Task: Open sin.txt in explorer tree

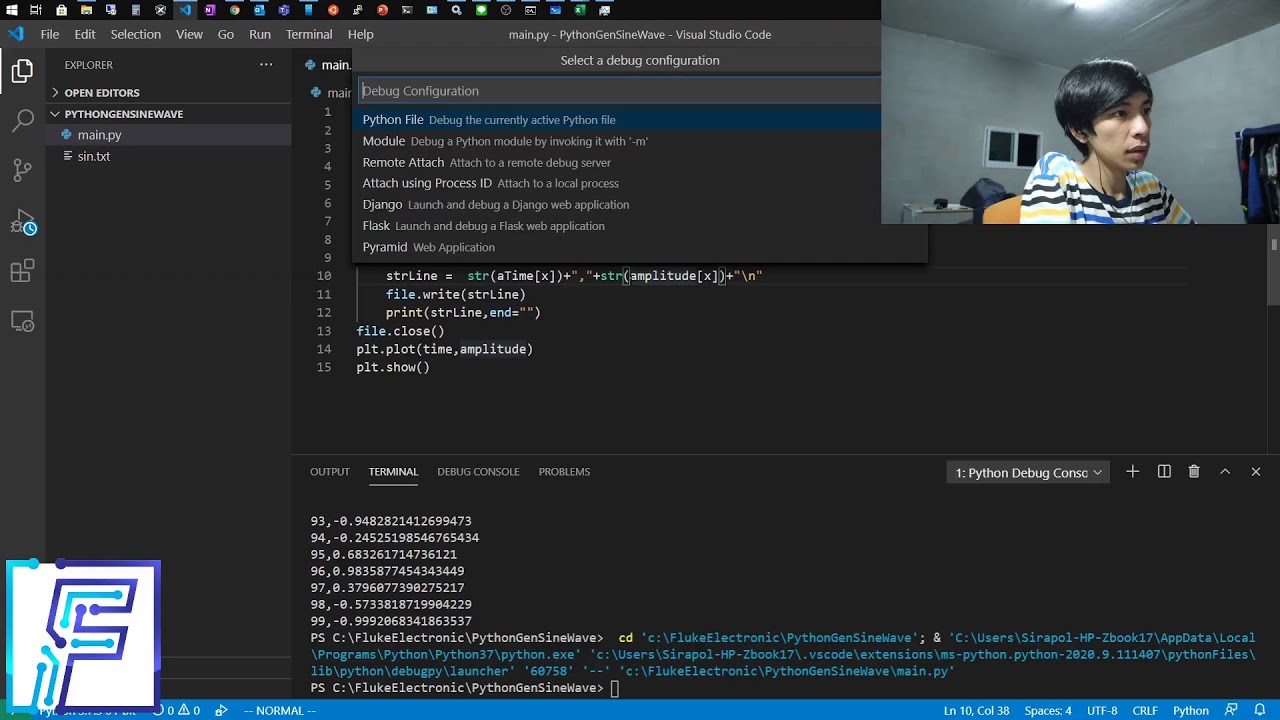Action: point(168,156)
